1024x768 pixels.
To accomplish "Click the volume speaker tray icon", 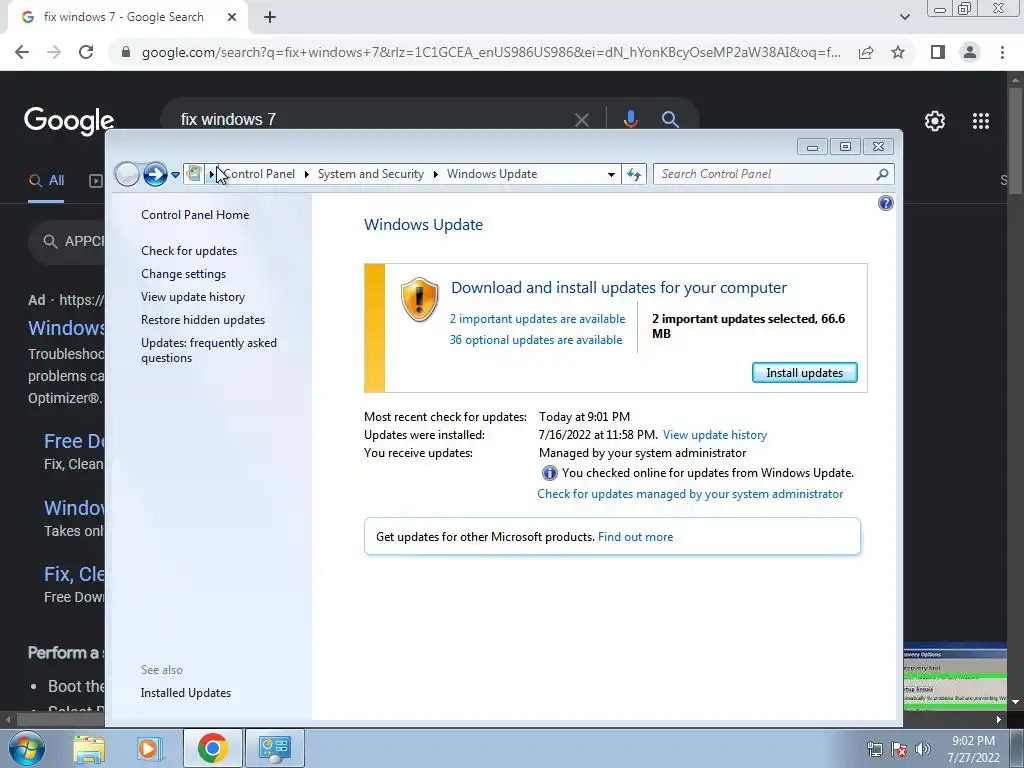I will pyautogui.click(x=923, y=749).
